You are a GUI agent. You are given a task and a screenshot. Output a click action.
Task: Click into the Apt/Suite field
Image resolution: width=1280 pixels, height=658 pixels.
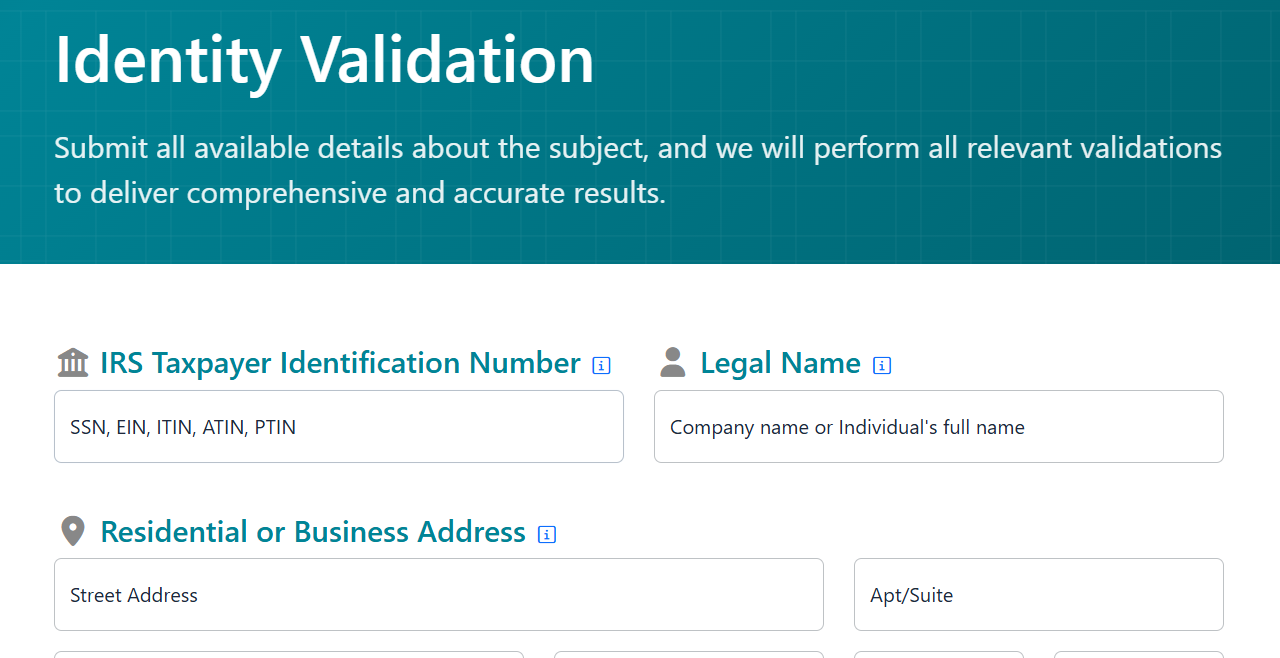[x=1039, y=595]
